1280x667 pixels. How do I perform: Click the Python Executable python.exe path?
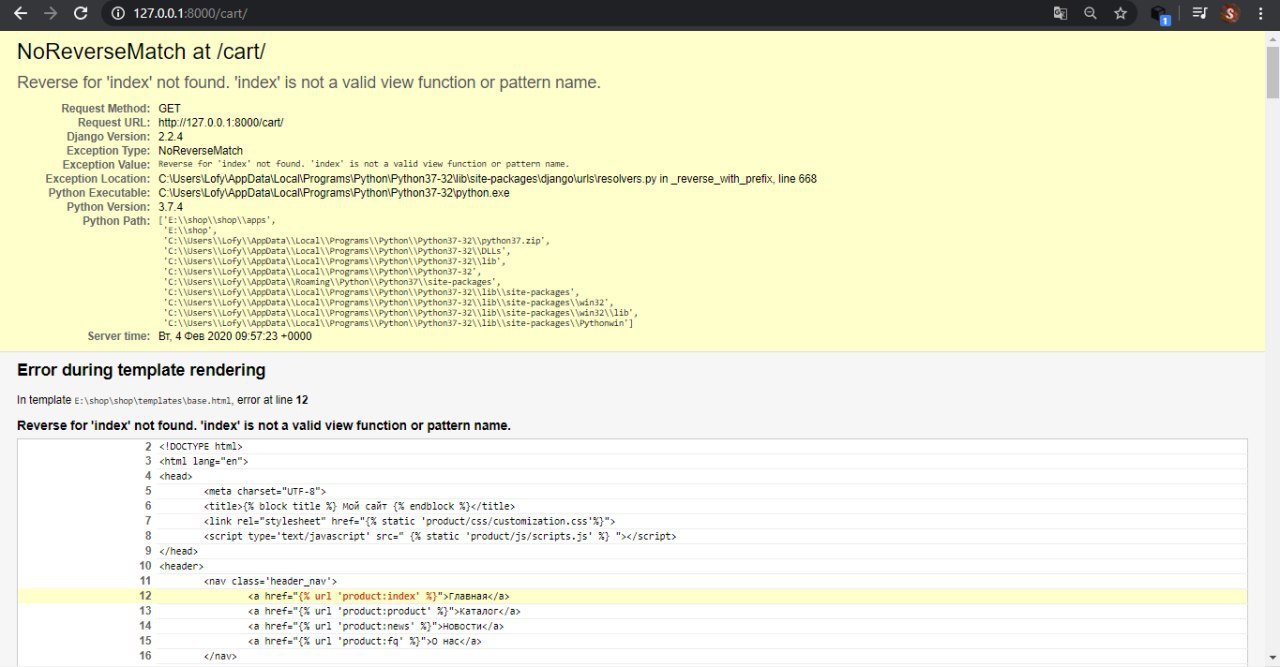coord(334,193)
